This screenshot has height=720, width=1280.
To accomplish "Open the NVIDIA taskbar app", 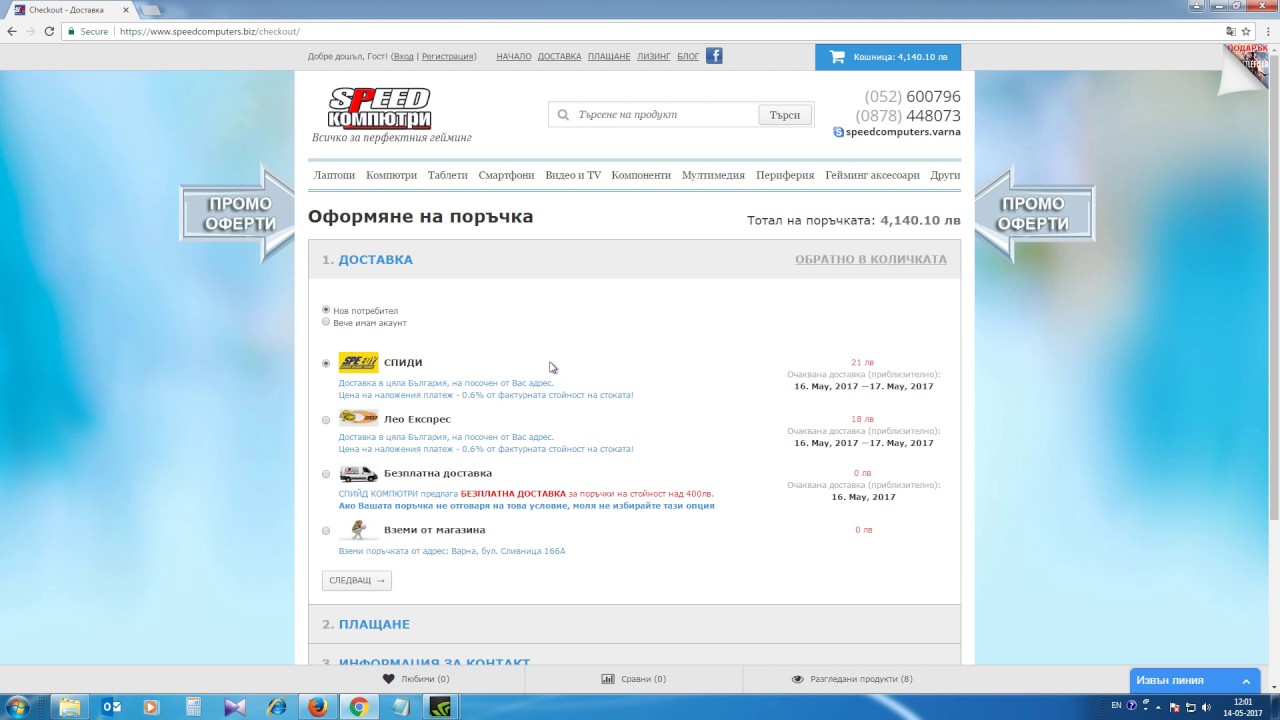I will tap(440, 707).
